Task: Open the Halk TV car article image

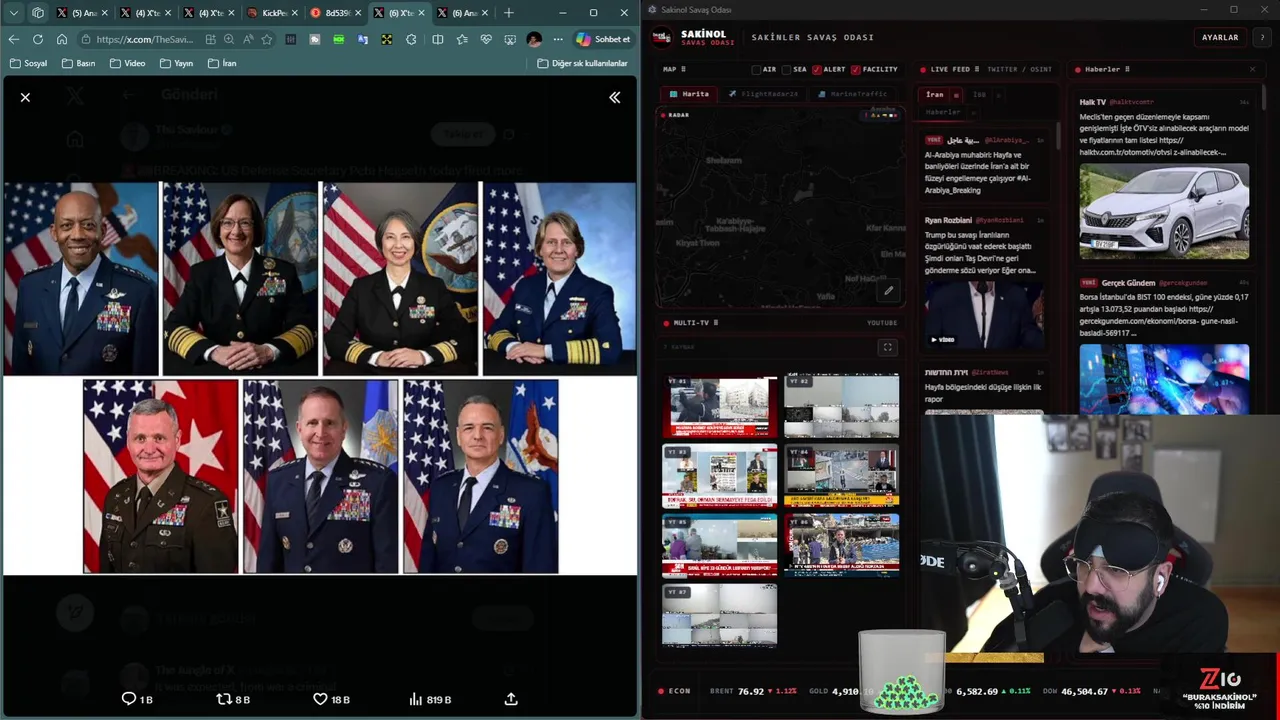Action: 1164,212
